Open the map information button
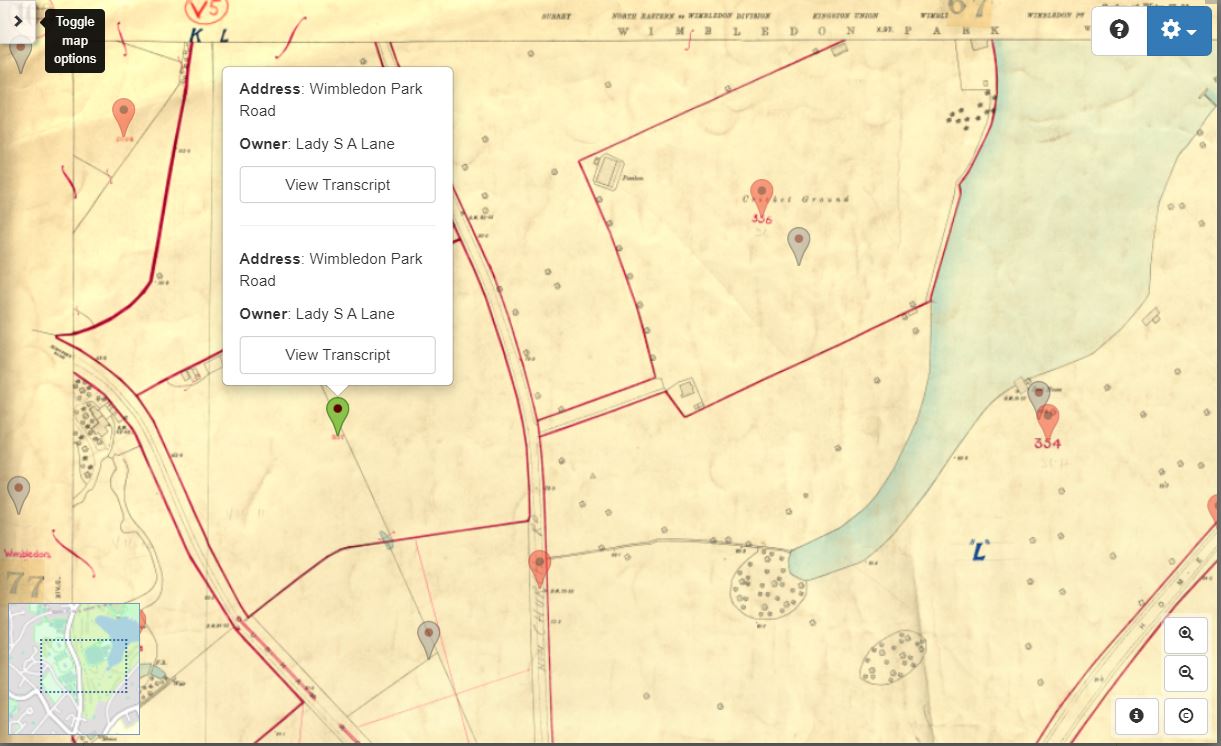The image size is (1221, 746). (x=1136, y=715)
